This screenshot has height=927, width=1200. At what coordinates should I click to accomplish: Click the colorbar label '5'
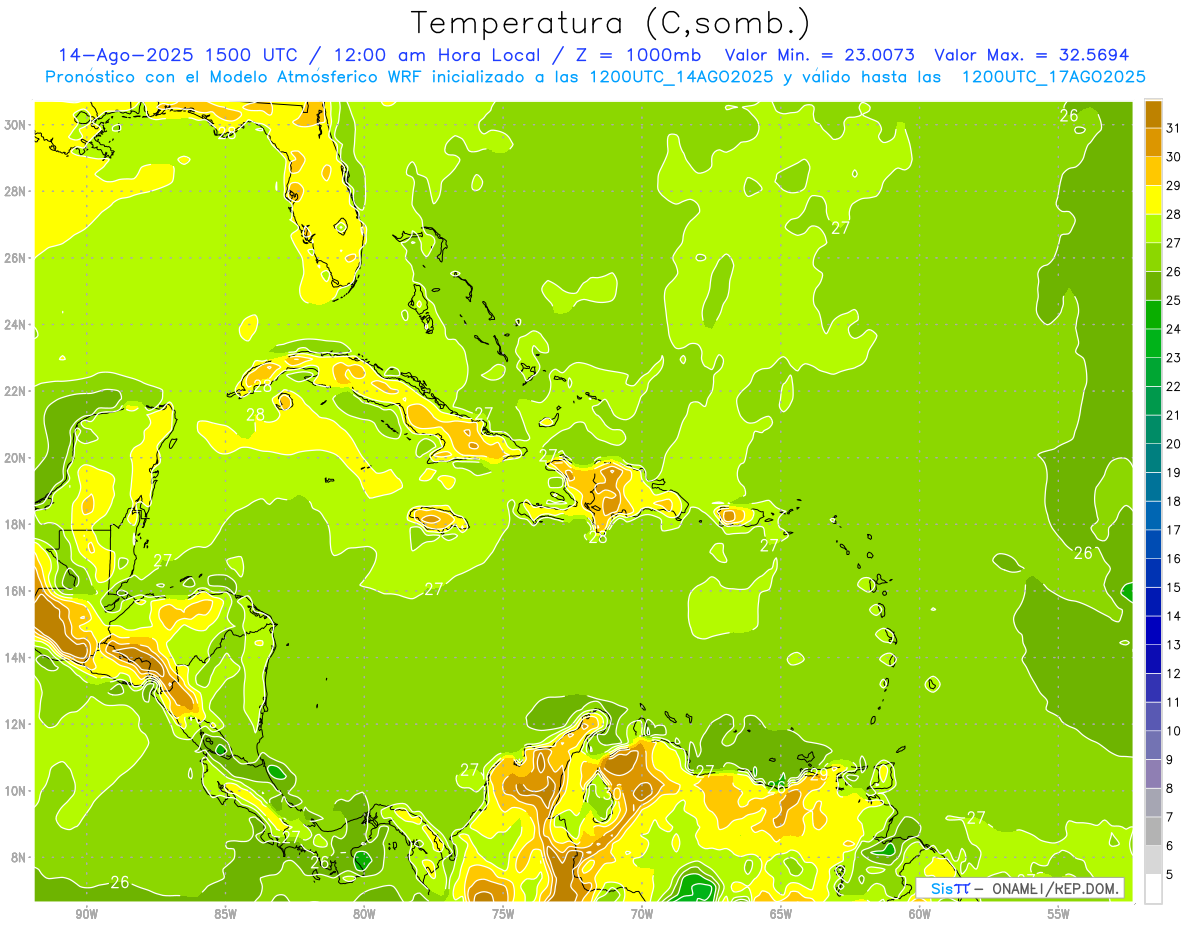[1171, 874]
